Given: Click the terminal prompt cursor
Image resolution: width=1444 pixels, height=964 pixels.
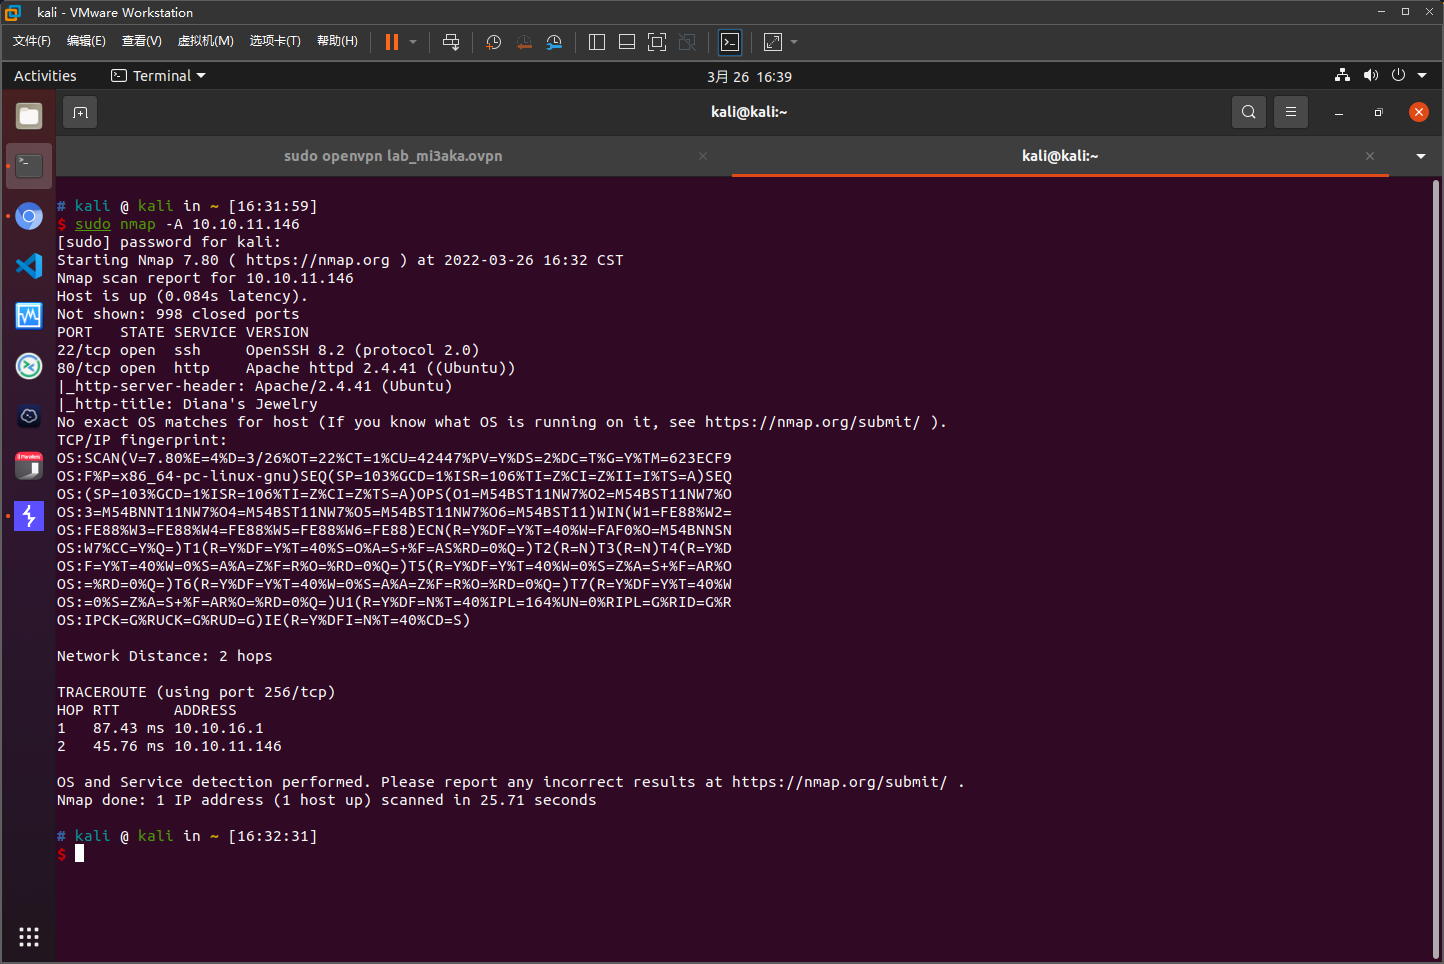Looking at the screenshot, I should coord(79,854).
